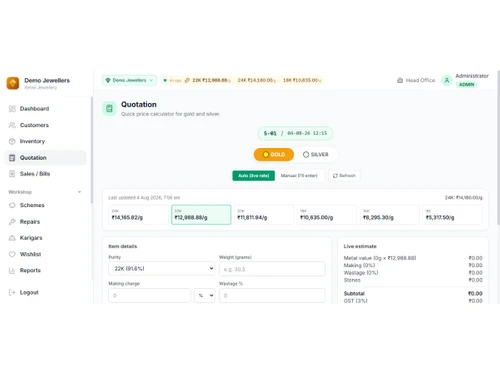Select the GOLD metal option
500x375 pixels.
point(274,154)
